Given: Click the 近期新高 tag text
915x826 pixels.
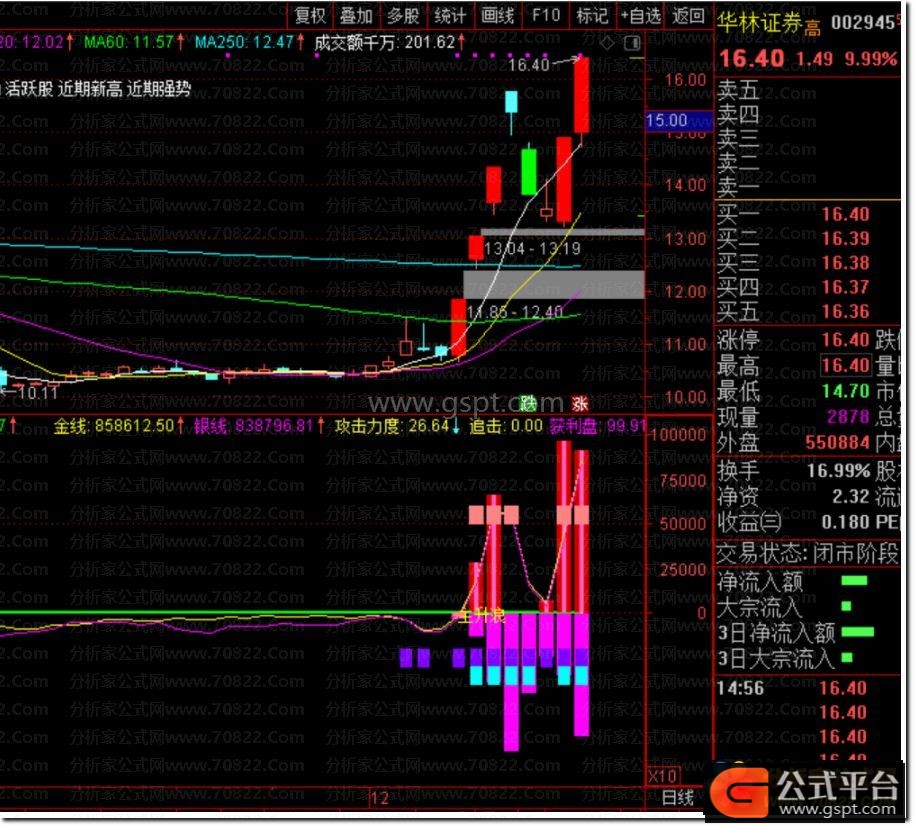Looking at the screenshot, I should pyautogui.click(x=90, y=89).
